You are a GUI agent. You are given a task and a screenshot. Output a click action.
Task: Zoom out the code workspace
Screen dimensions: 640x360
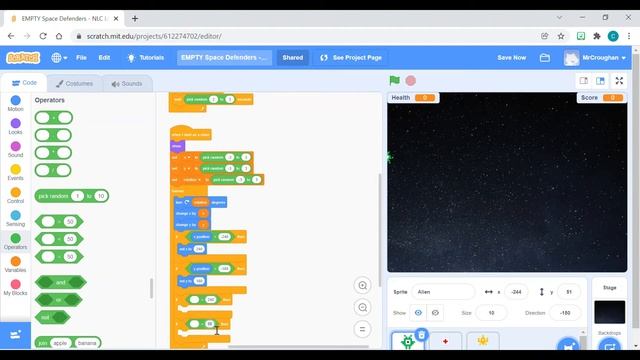362,307
